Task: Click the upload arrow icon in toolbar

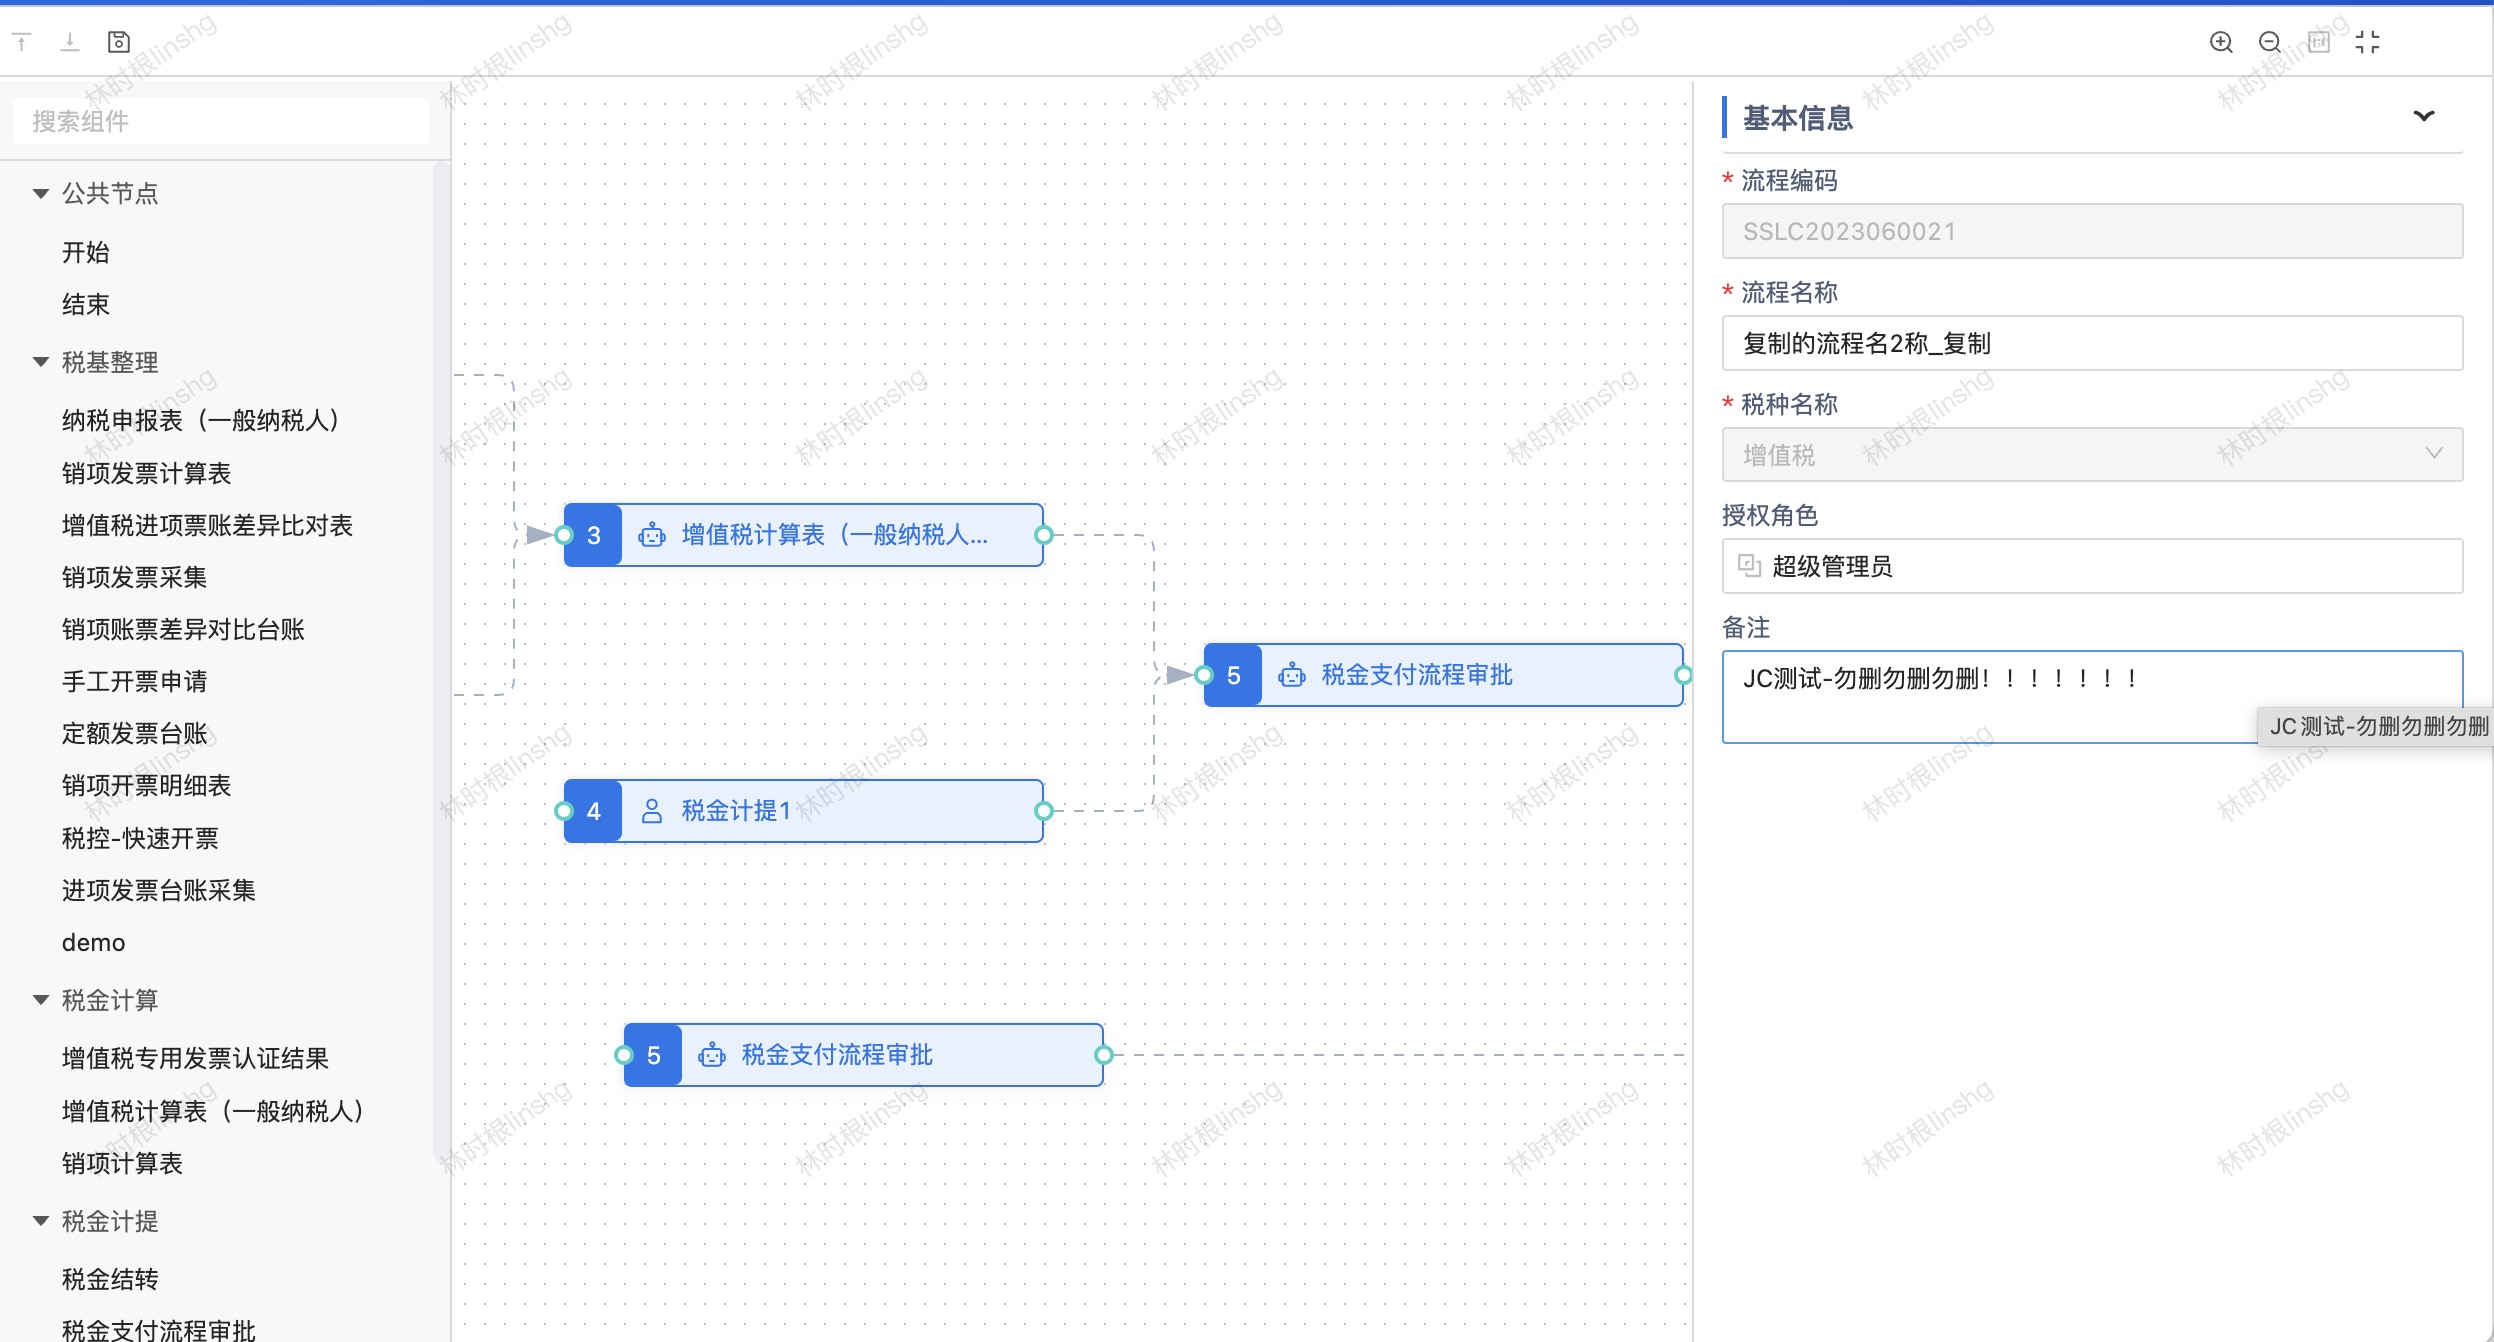Action: [x=22, y=42]
